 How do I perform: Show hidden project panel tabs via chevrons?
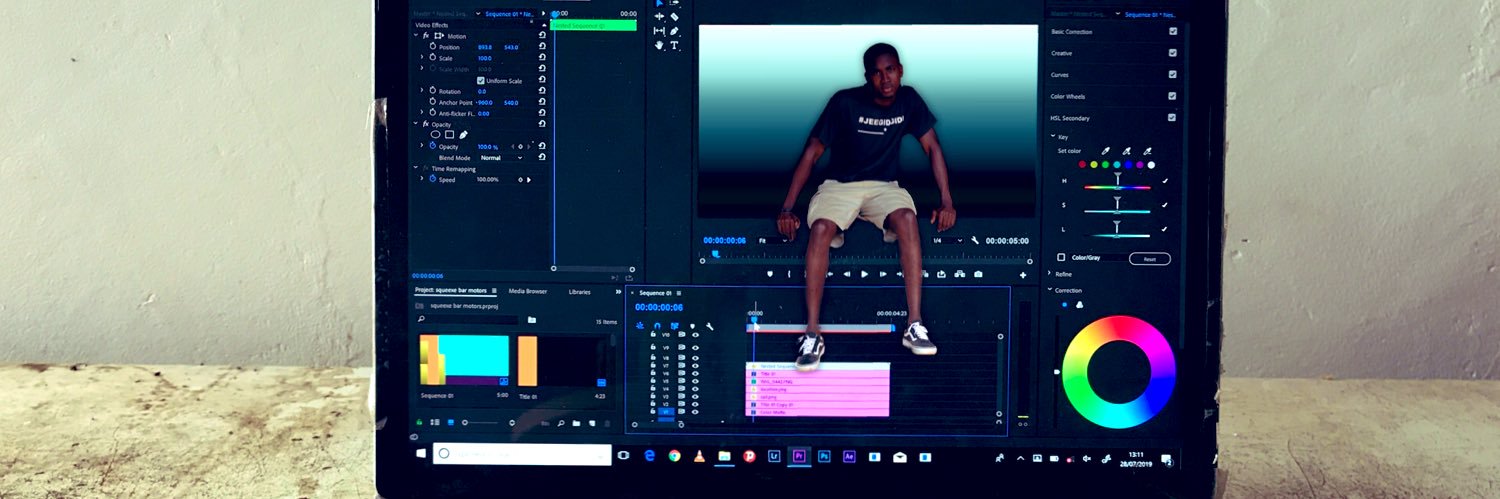coord(618,292)
